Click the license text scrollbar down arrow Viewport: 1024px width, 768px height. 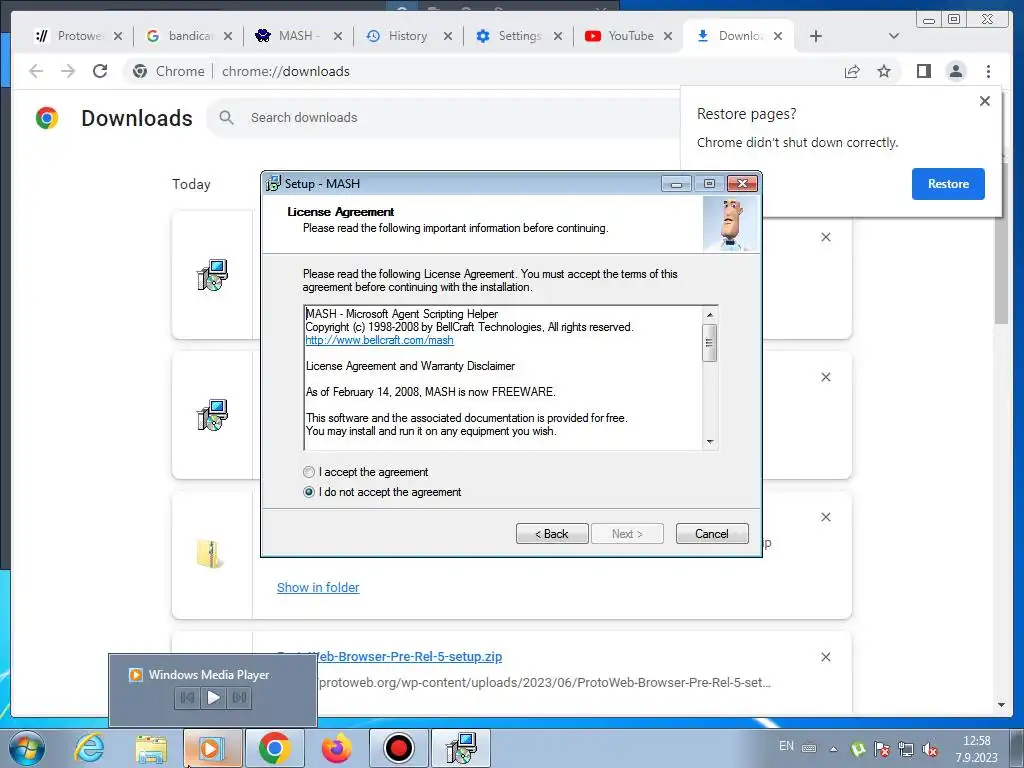tap(710, 442)
